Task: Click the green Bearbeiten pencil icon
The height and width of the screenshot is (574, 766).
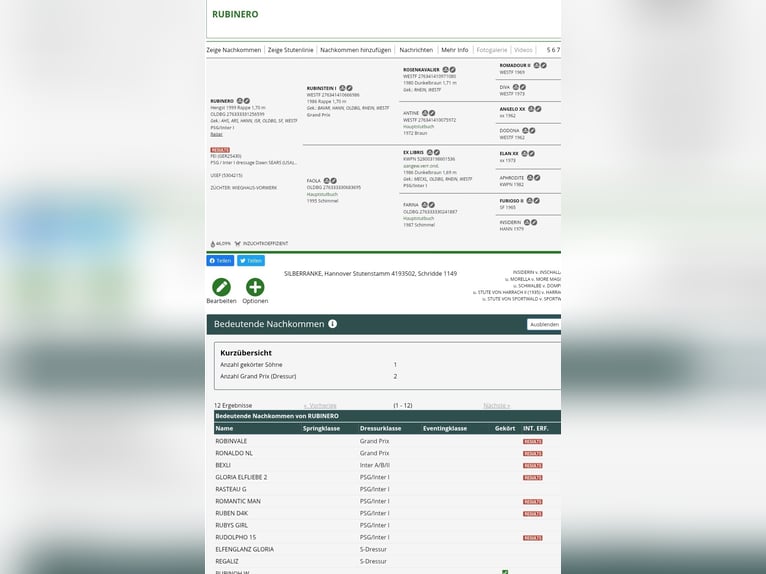Action: pos(221,287)
